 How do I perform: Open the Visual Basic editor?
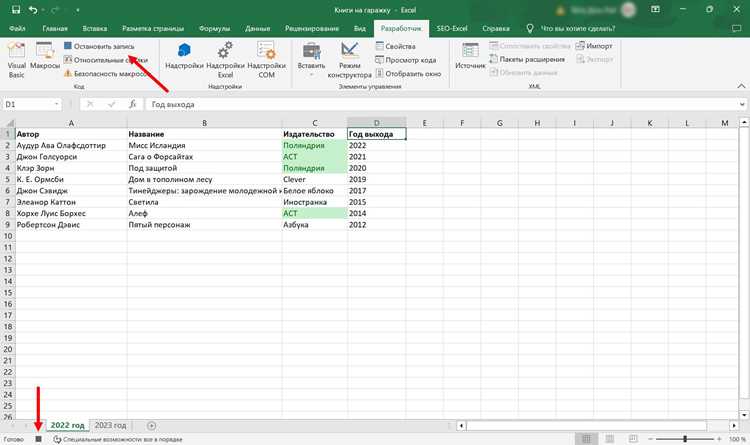(x=16, y=60)
